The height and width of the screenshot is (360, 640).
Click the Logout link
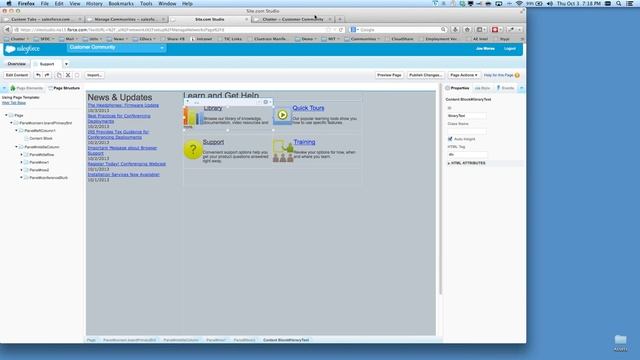point(510,49)
